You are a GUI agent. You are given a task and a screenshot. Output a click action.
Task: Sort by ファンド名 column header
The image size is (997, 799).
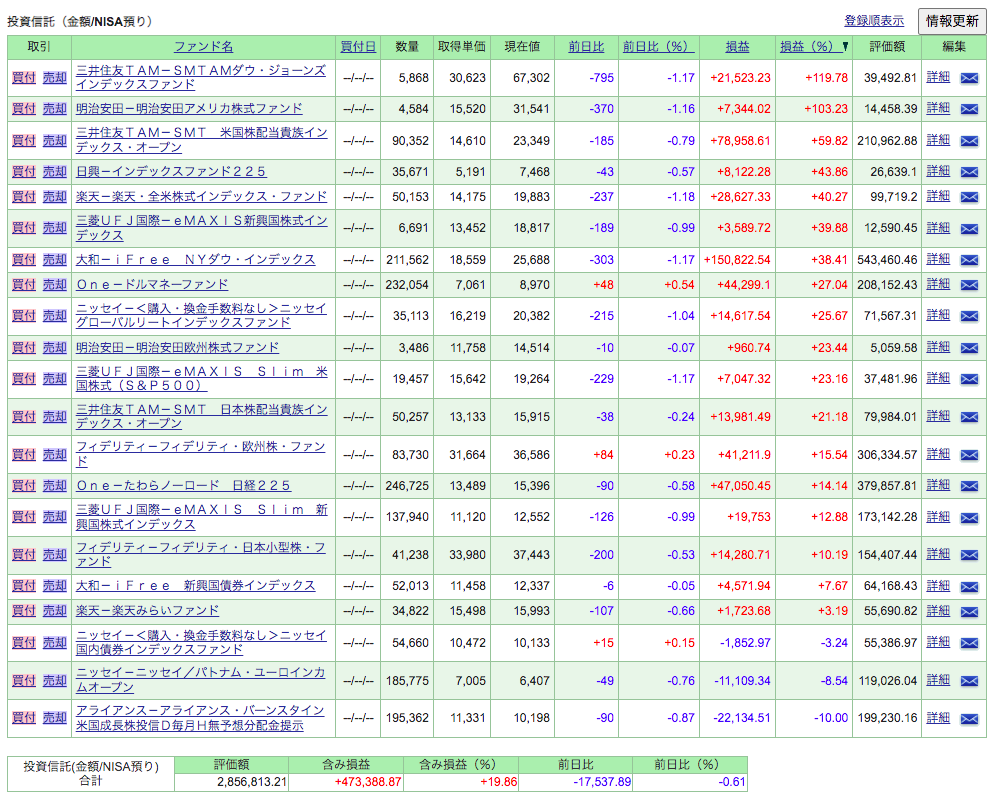coord(203,46)
